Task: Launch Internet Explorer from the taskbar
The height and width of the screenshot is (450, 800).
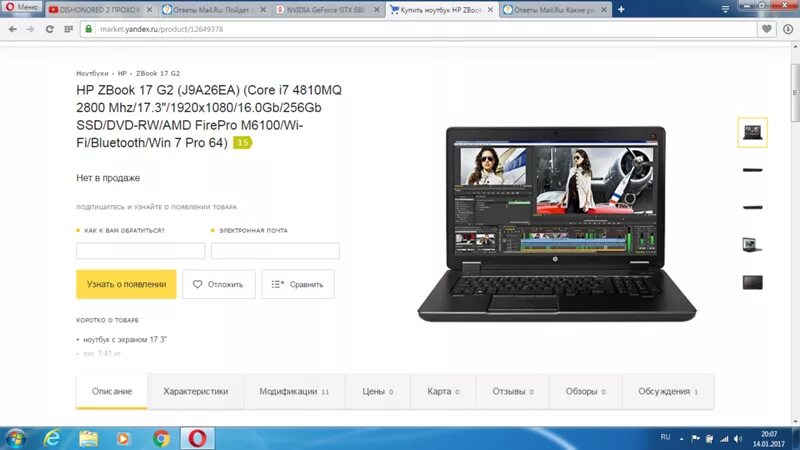Action: point(52,439)
